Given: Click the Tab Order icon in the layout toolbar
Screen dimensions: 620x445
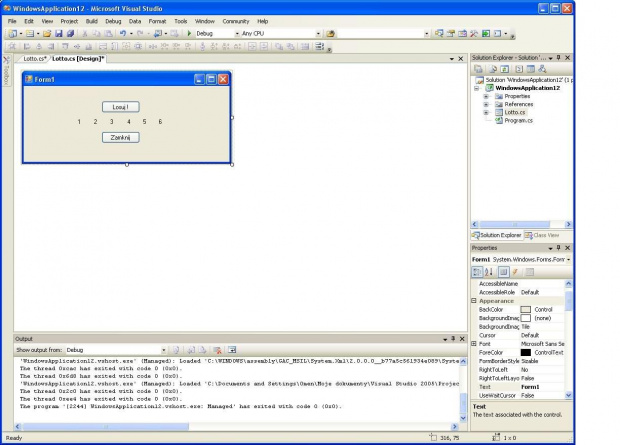Looking at the screenshot, I should (x=319, y=47).
